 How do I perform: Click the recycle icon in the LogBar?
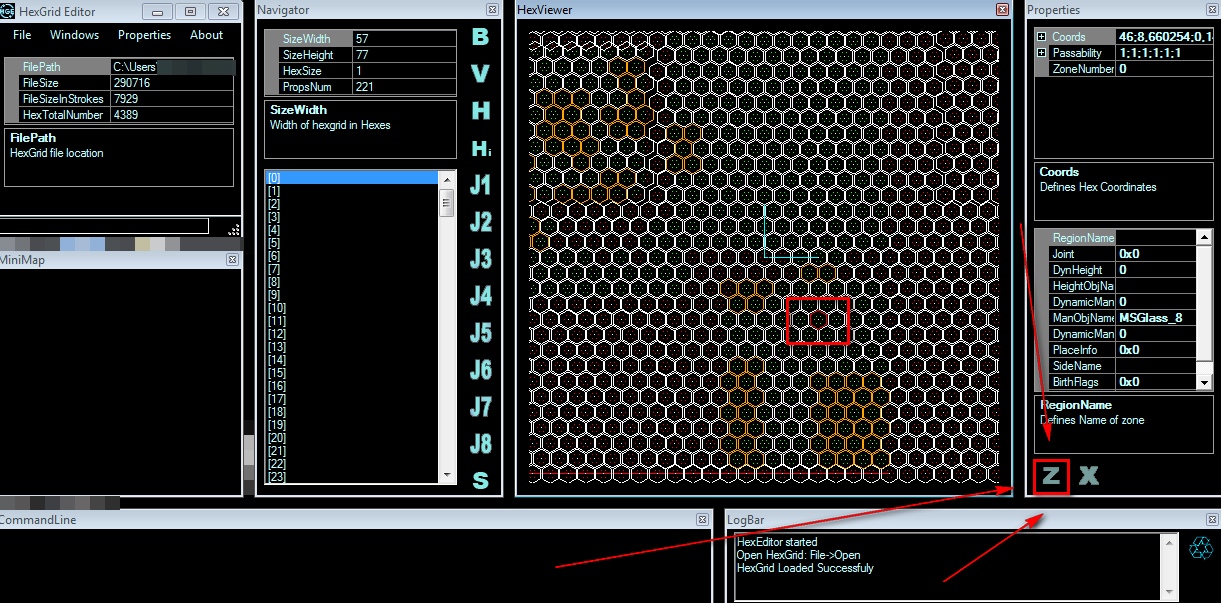[x=1201, y=548]
